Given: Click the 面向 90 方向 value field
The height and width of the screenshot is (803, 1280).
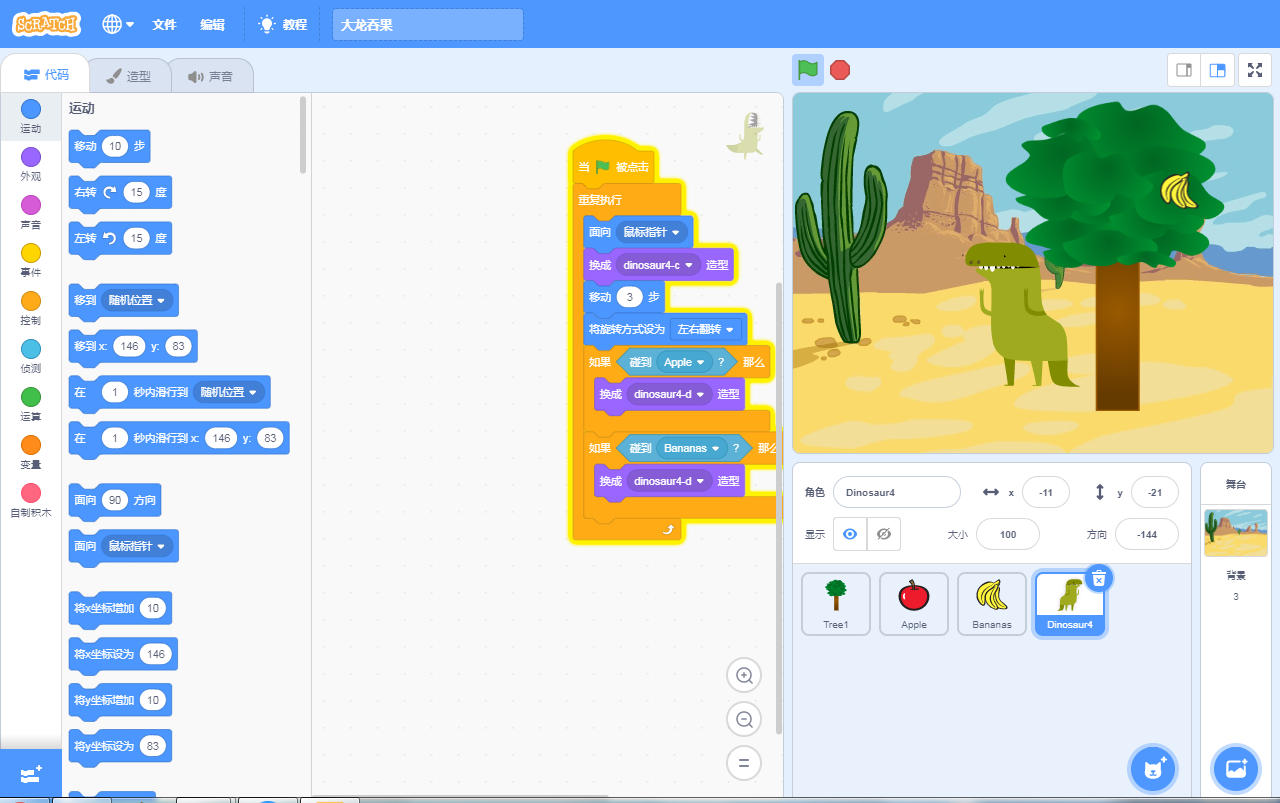Looking at the screenshot, I should click(x=116, y=500).
